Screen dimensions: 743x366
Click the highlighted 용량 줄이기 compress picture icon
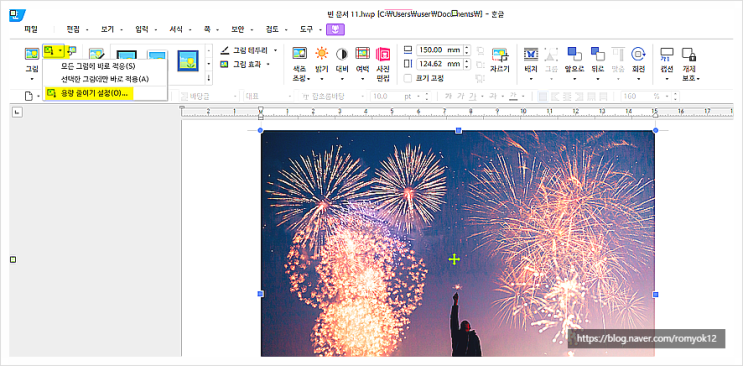tap(50, 50)
